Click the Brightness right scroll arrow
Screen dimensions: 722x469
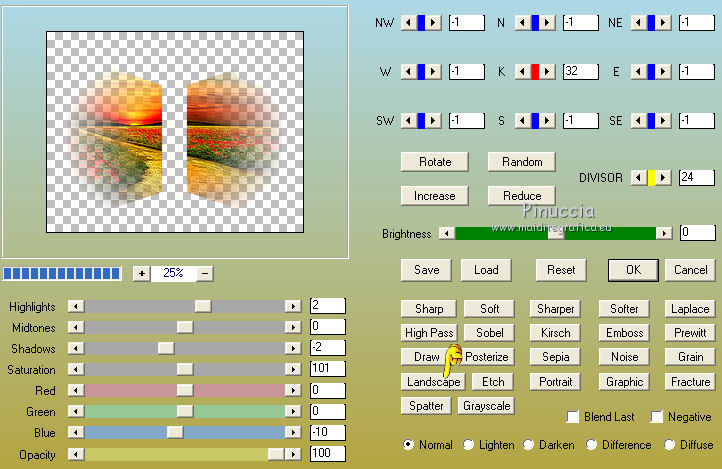point(664,233)
